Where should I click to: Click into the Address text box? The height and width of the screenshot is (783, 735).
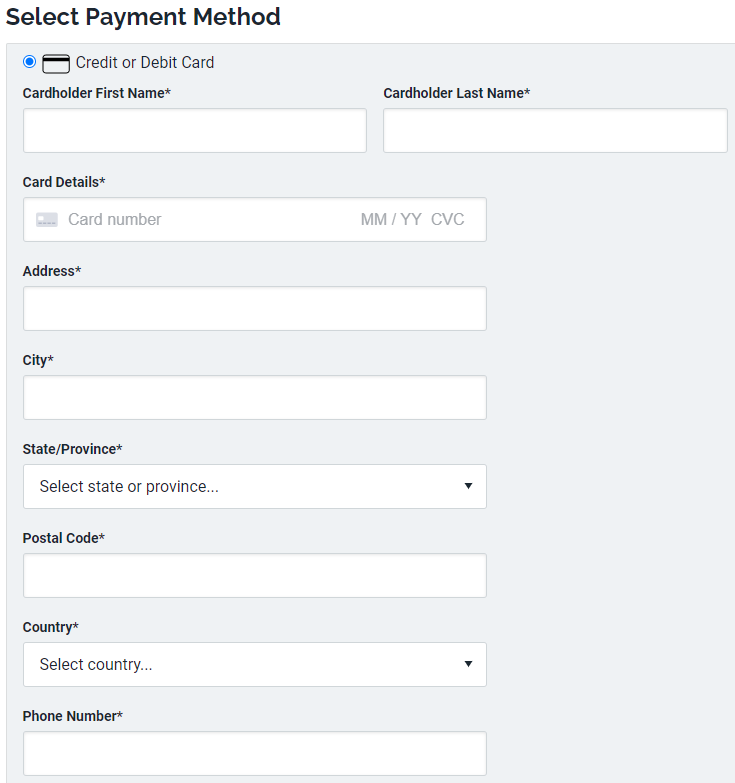pos(255,309)
